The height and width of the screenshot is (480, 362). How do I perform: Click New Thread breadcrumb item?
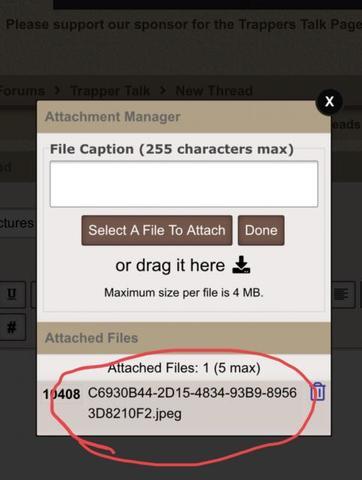pyautogui.click(x=214, y=91)
